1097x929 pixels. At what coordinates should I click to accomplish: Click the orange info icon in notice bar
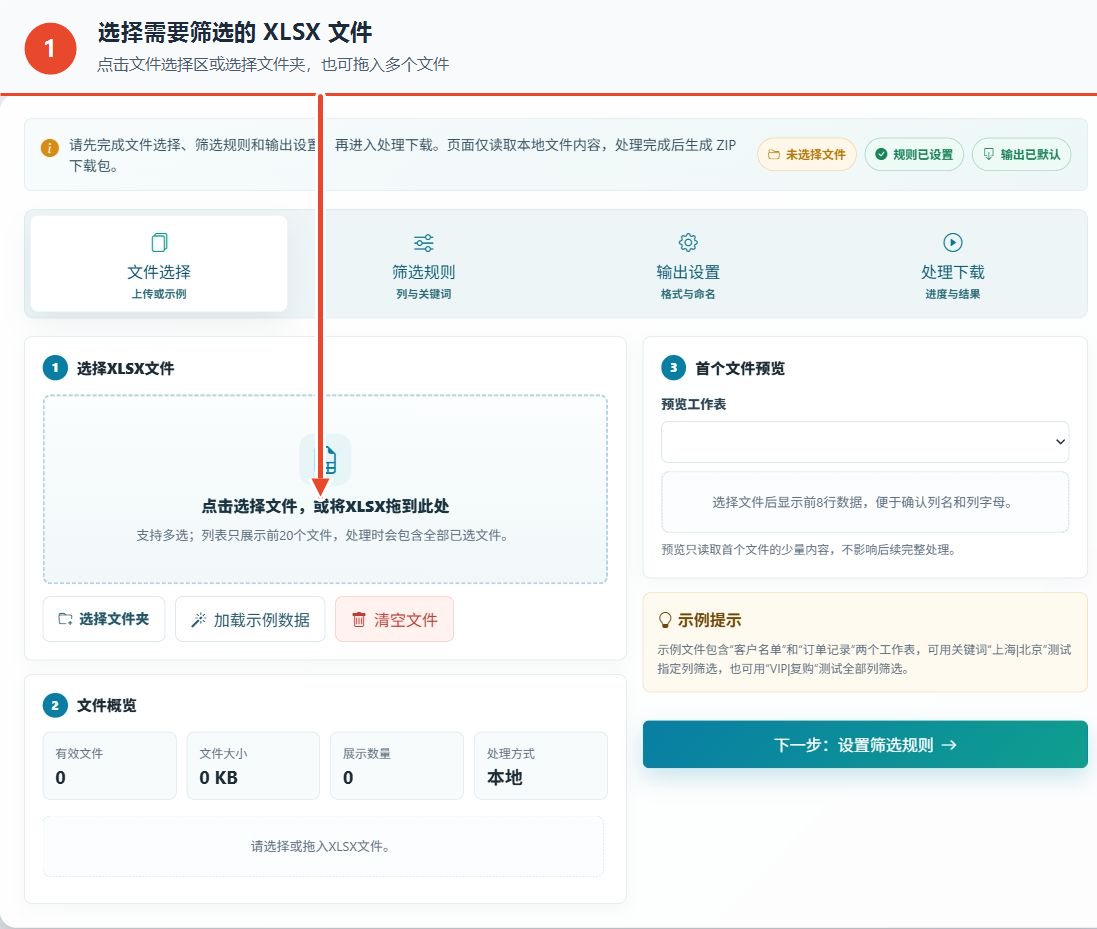50,148
